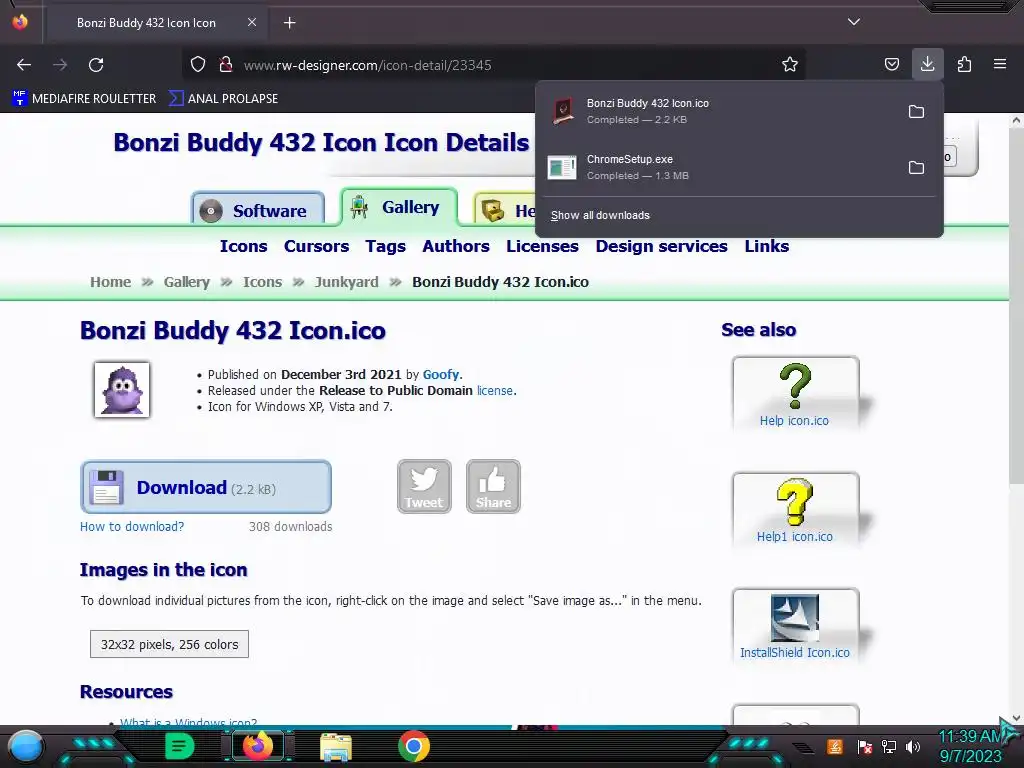Image resolution: width=1024 pixels, height=768 pixels.
Task: Open the Links submenu item
Action: point(767,246)
